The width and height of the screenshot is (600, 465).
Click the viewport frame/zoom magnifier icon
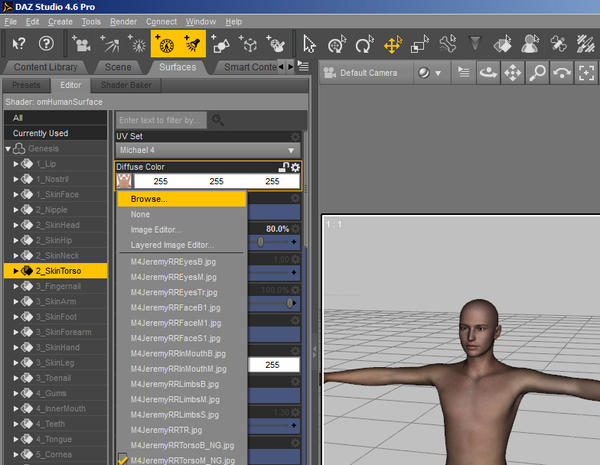pos(538,72)
